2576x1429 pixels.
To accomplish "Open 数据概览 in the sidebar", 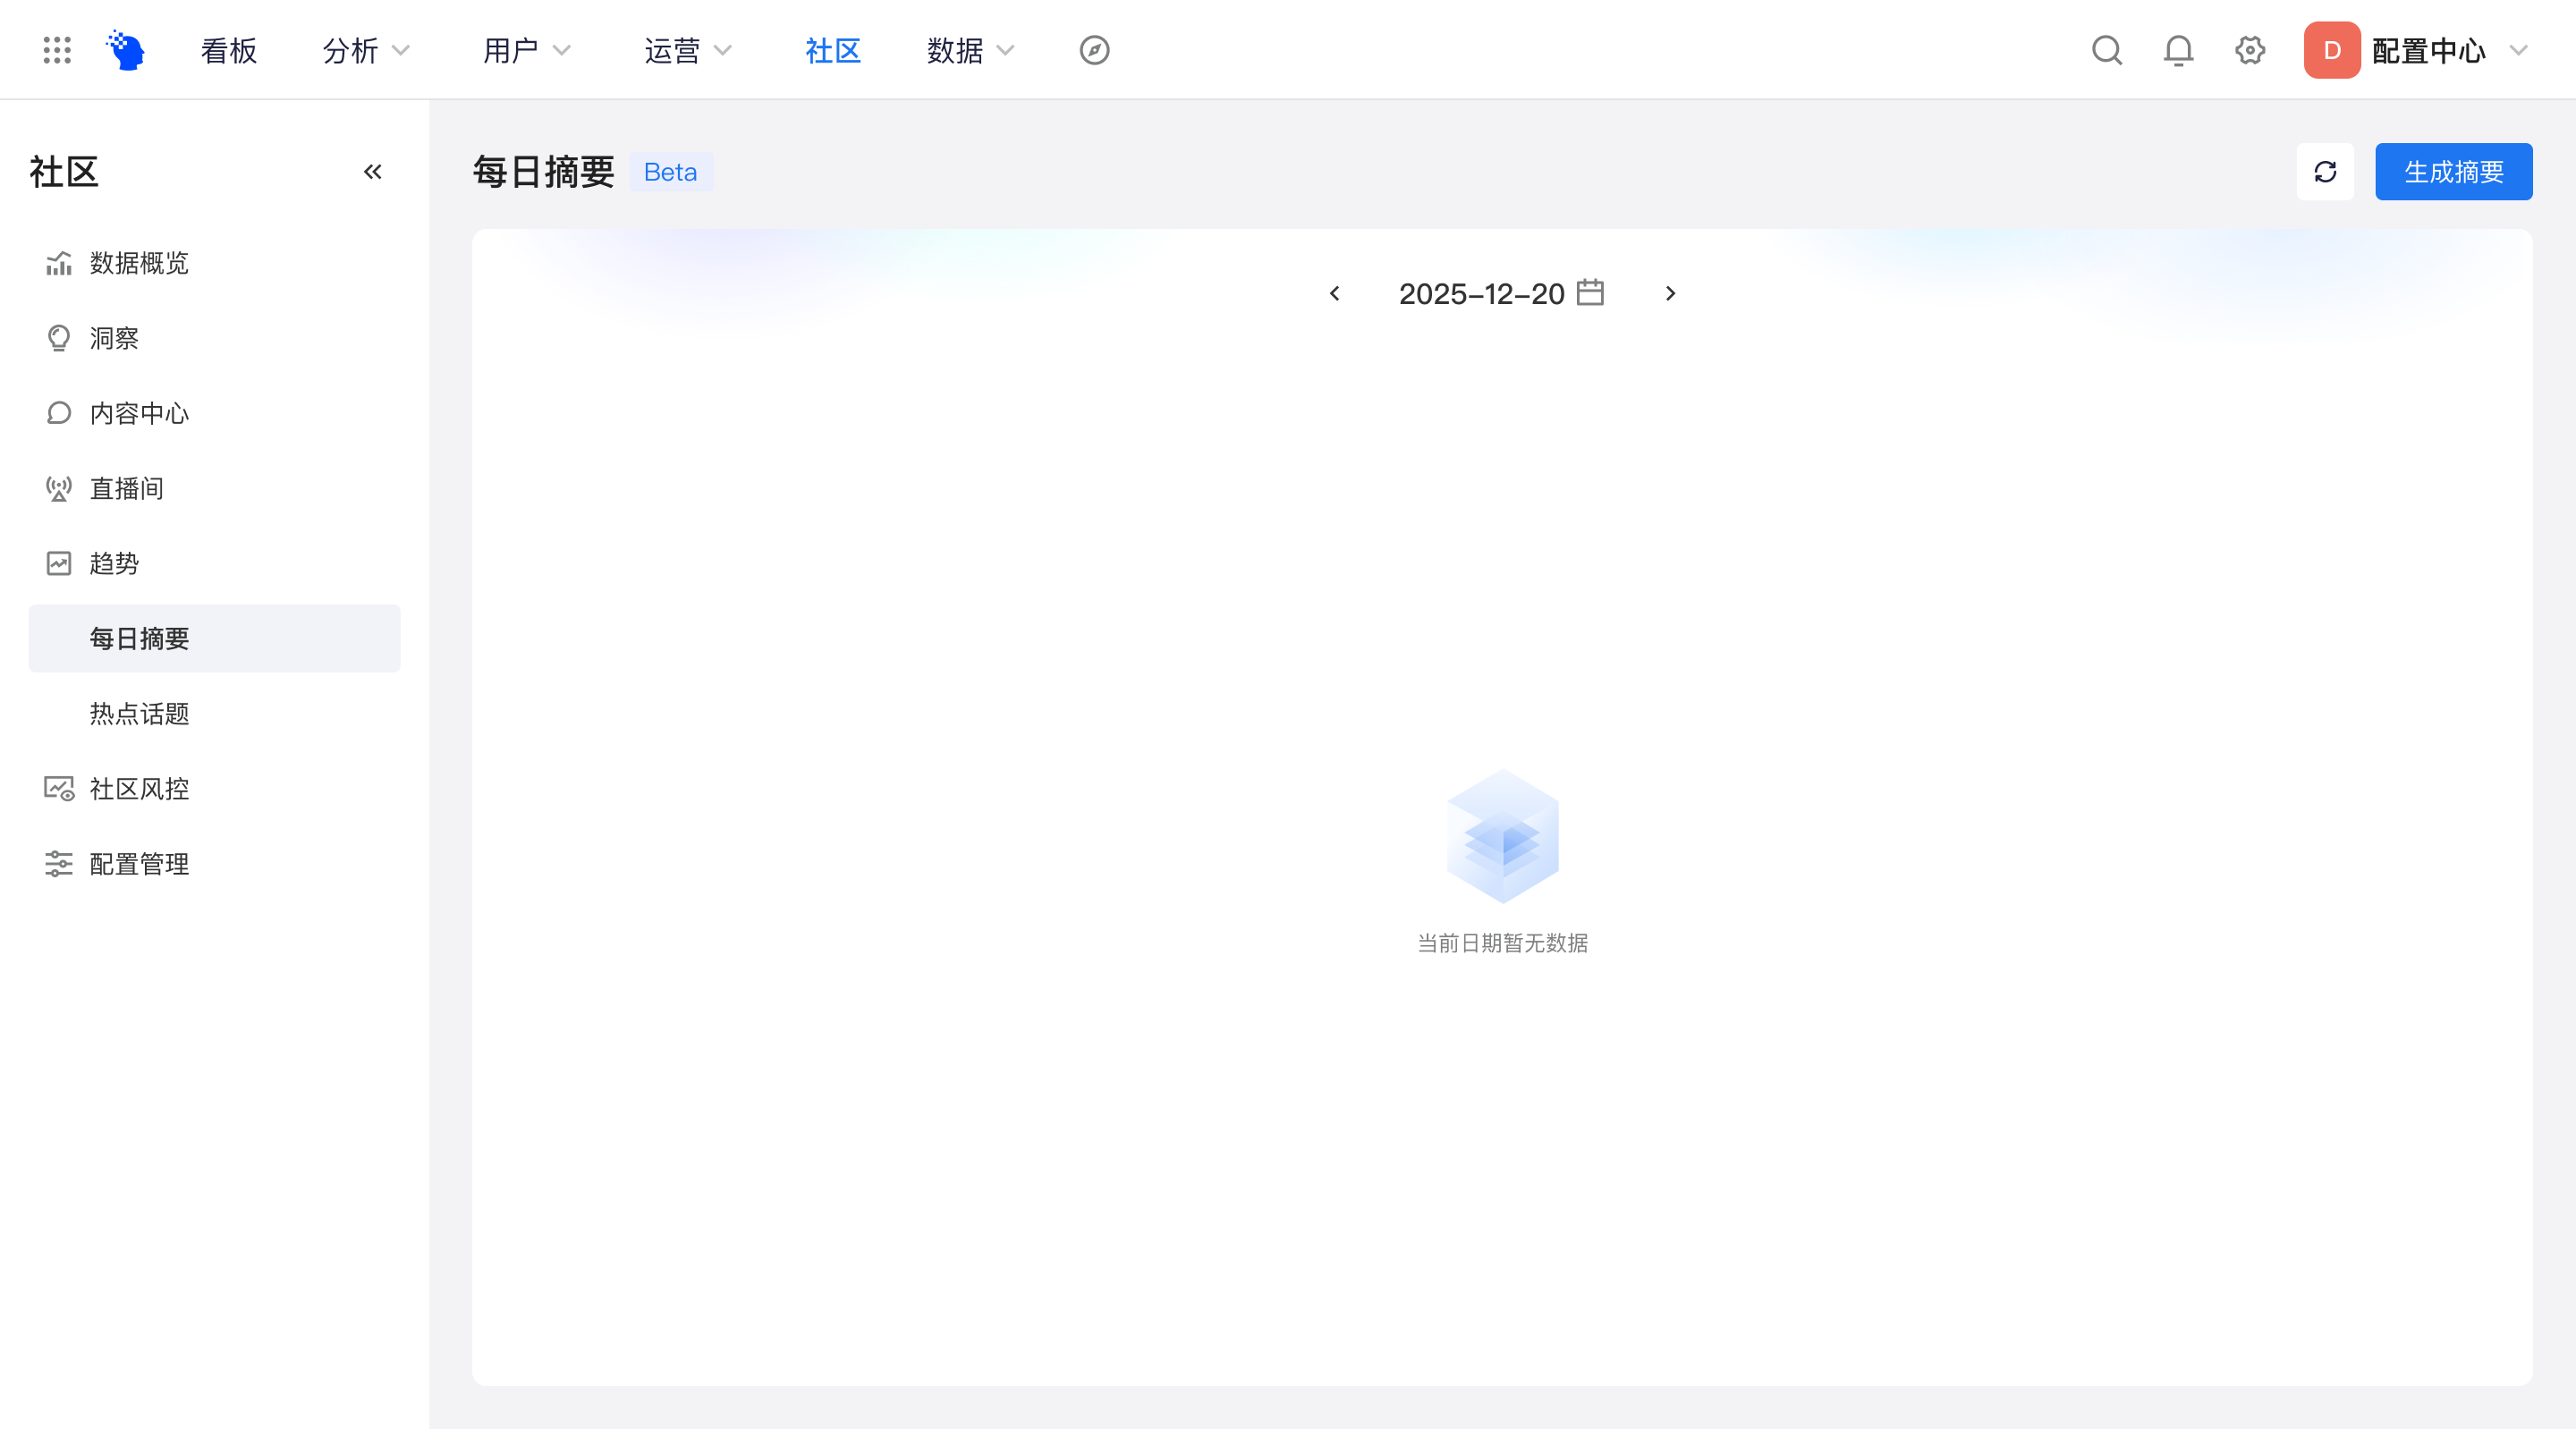I will point(214,263).
